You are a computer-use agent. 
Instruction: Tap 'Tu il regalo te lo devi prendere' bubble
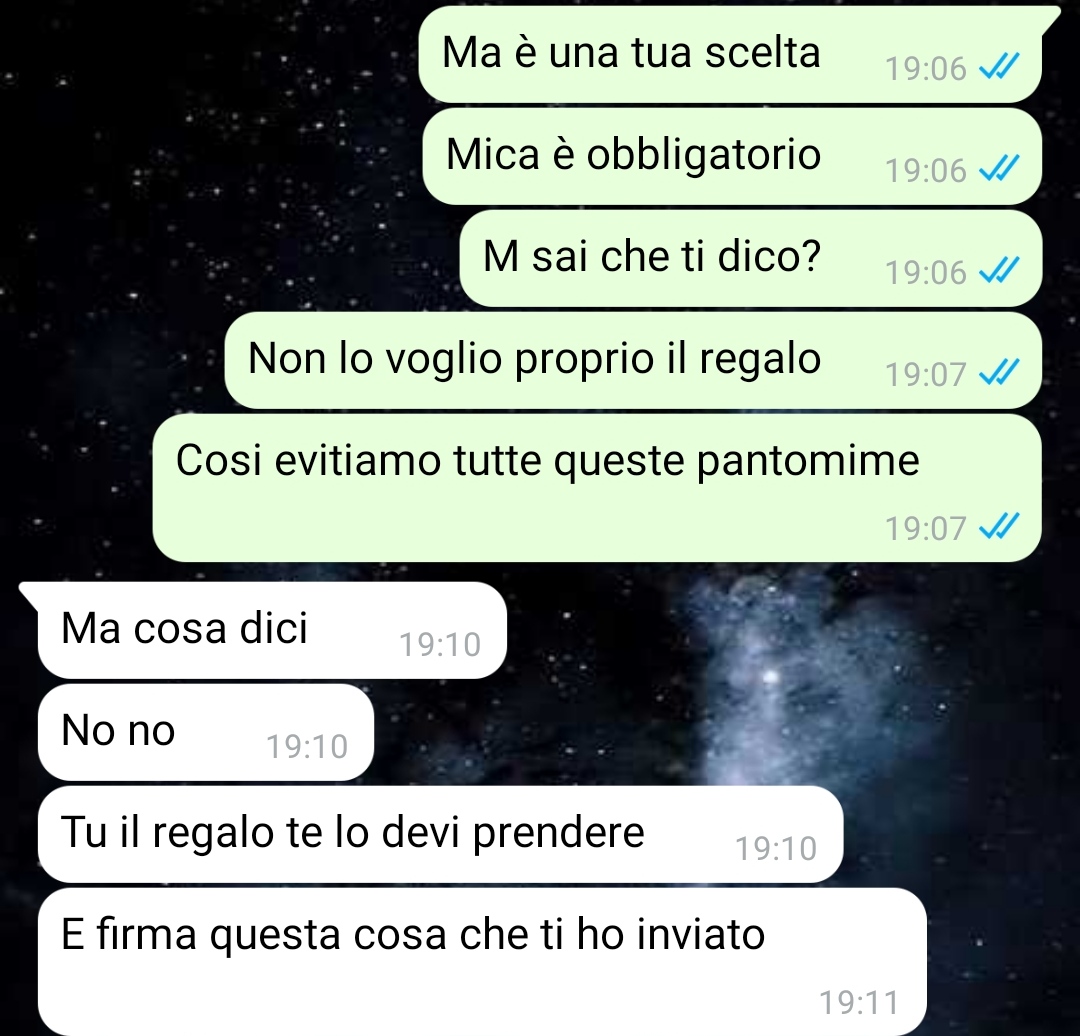click(441, 834)
